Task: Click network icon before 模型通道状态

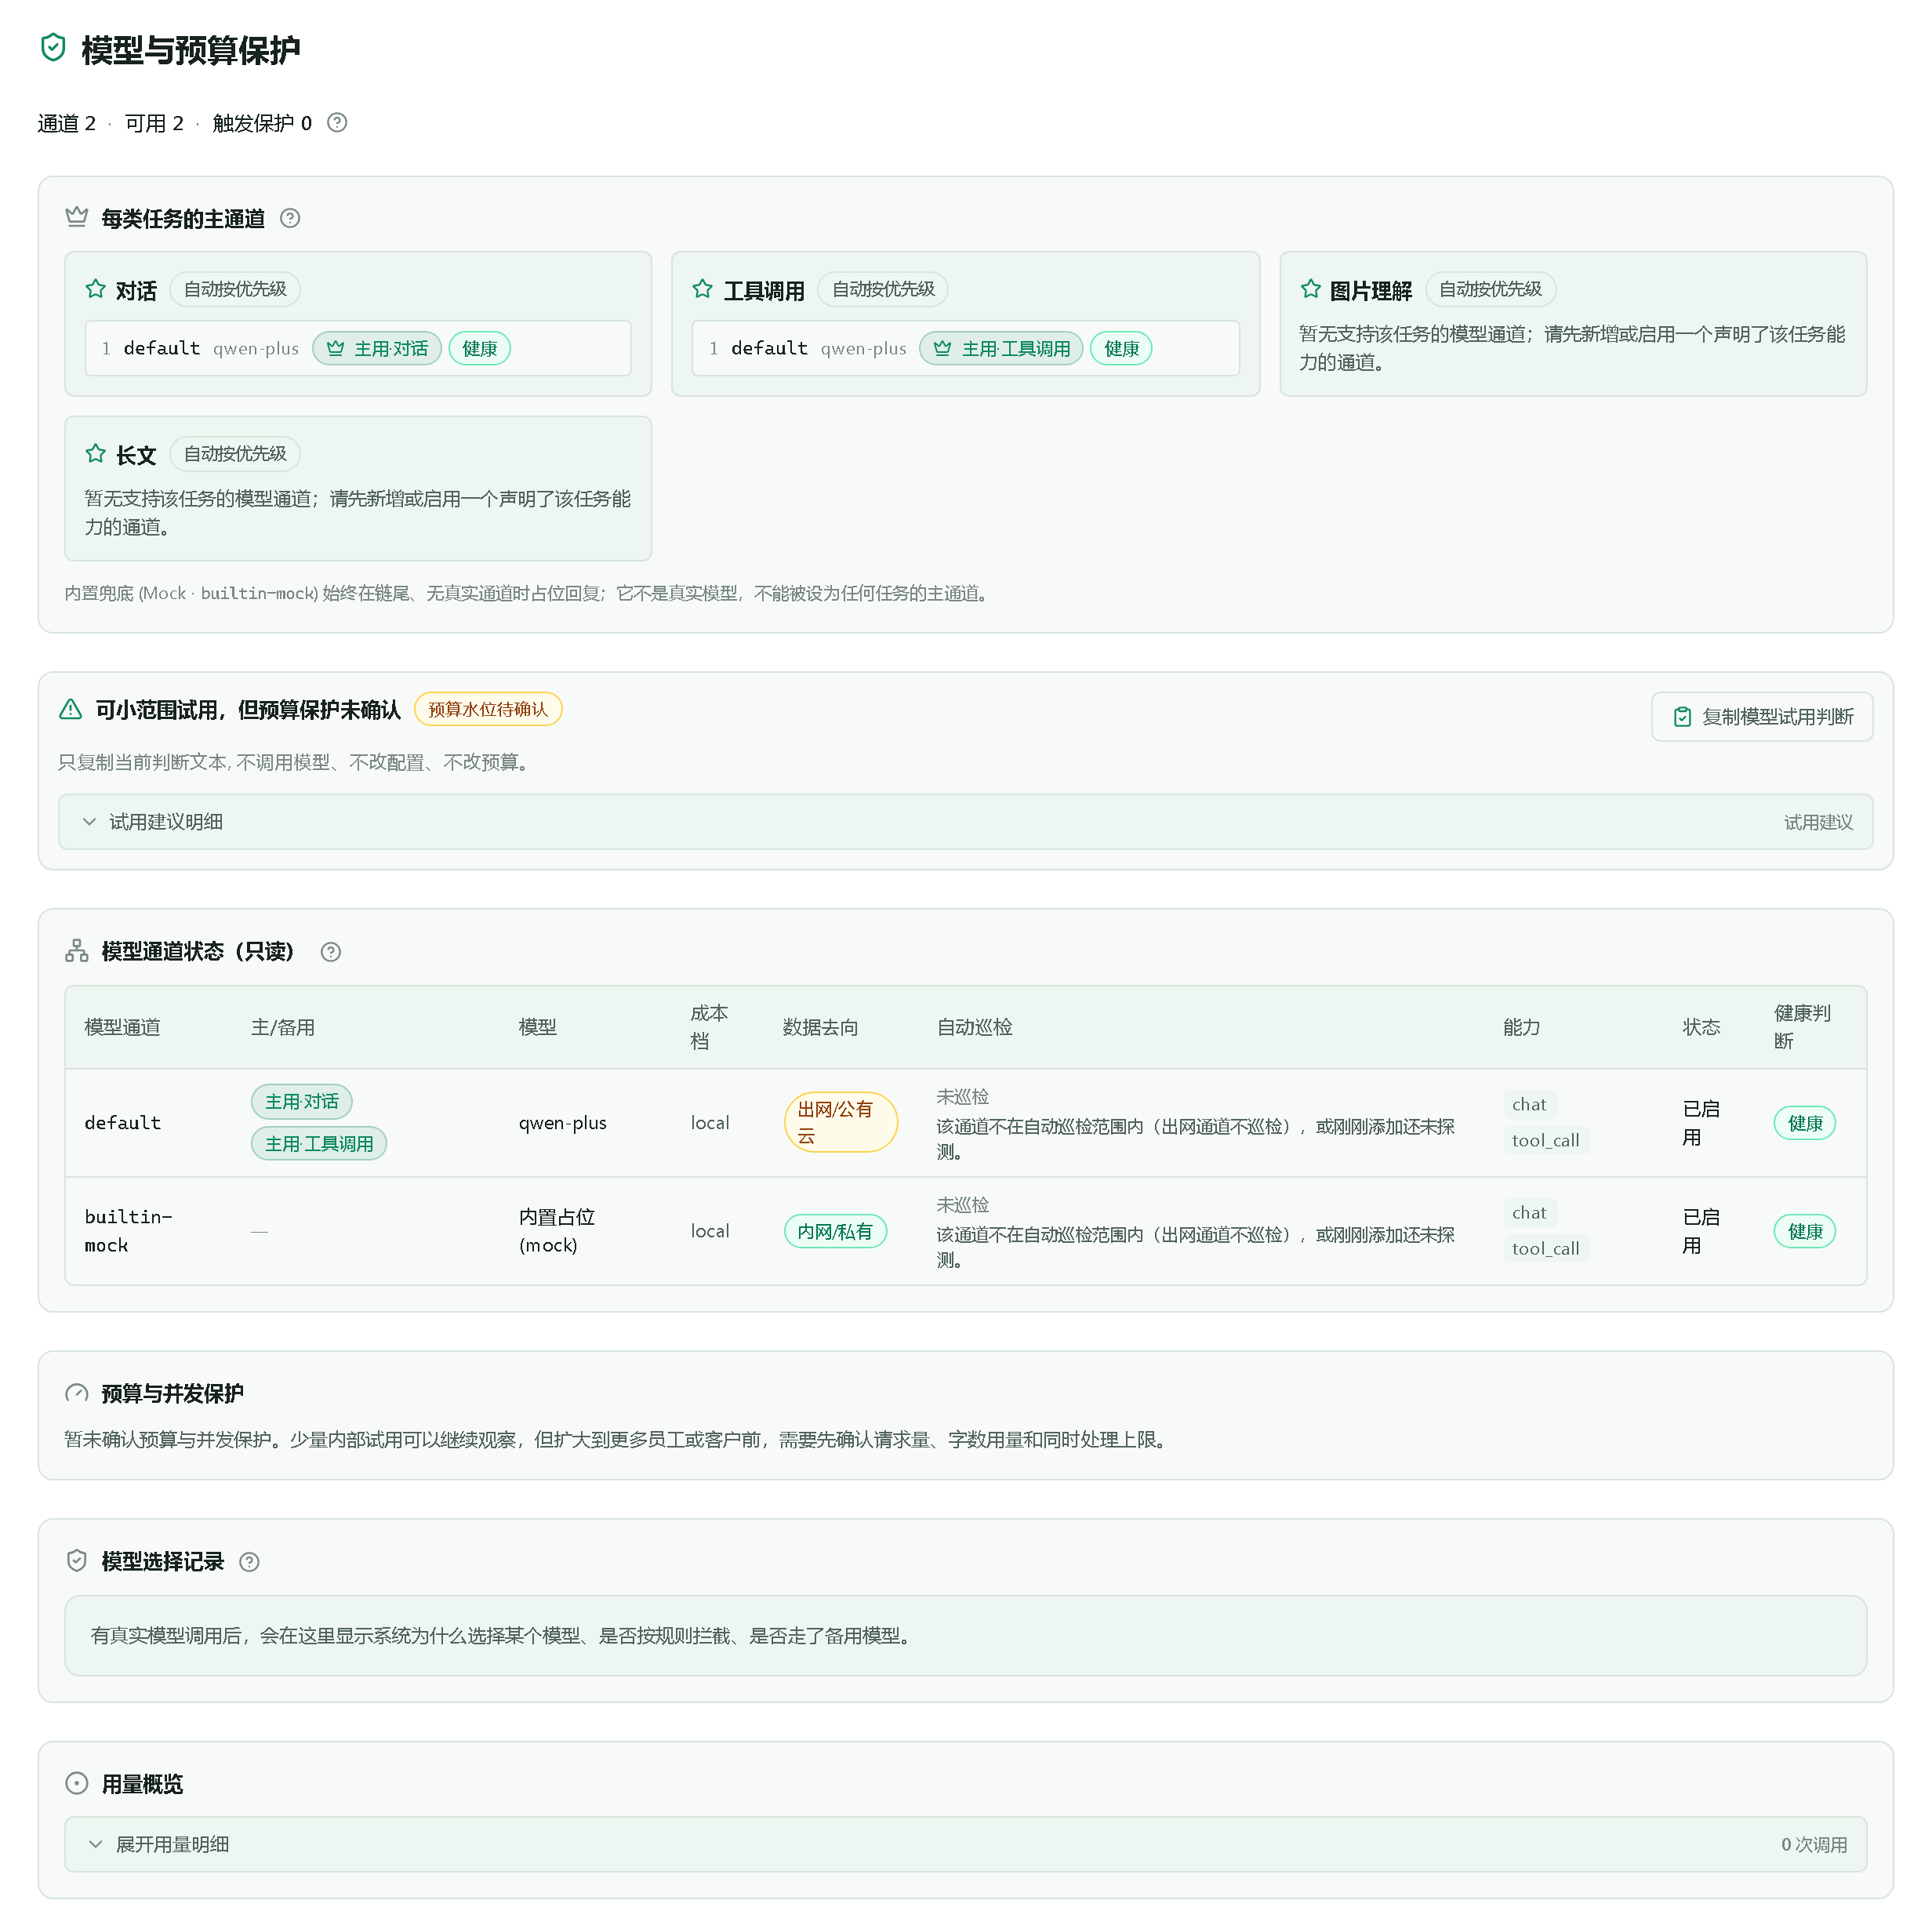Action: [77, 951]
